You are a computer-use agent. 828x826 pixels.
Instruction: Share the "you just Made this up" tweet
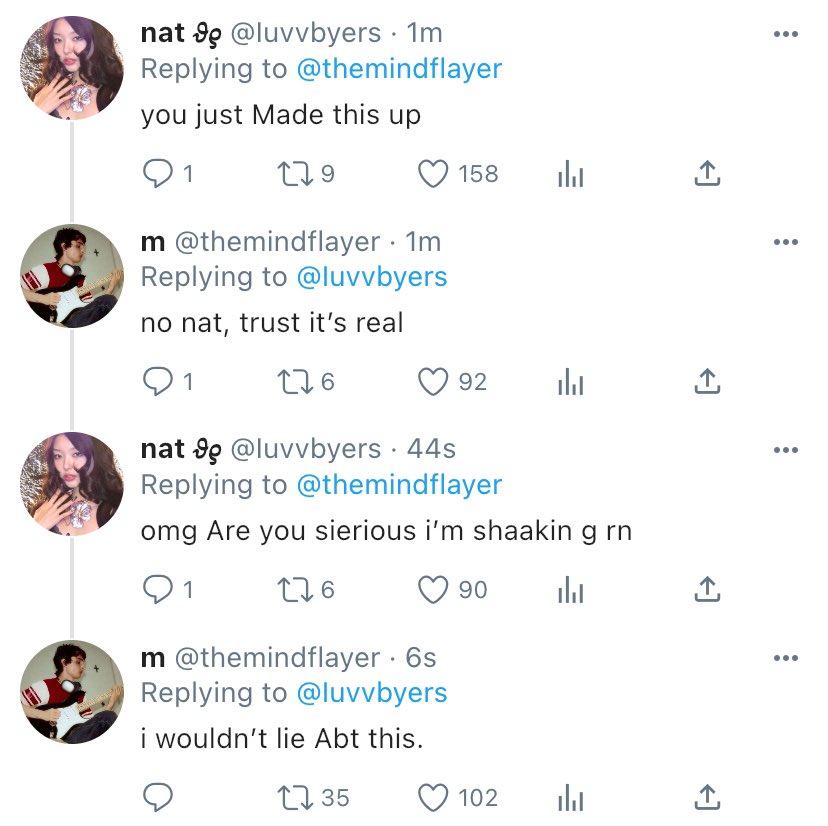707,174
